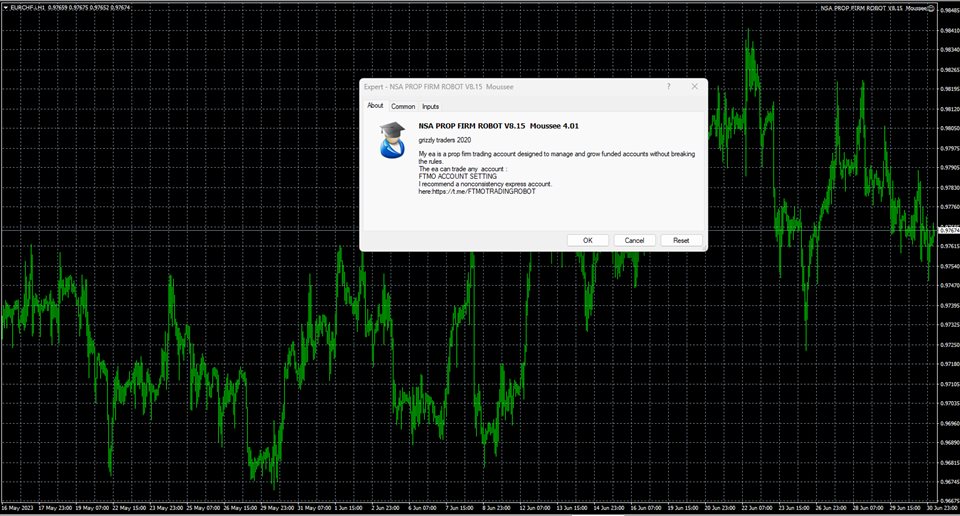
Task: Click the line 'FTMO ACCOUNT SETTING'
Action: point(457,176)
